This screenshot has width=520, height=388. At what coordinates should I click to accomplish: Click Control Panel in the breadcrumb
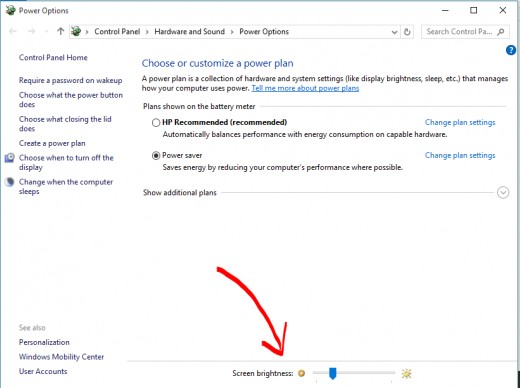click(x=117, y=32)
